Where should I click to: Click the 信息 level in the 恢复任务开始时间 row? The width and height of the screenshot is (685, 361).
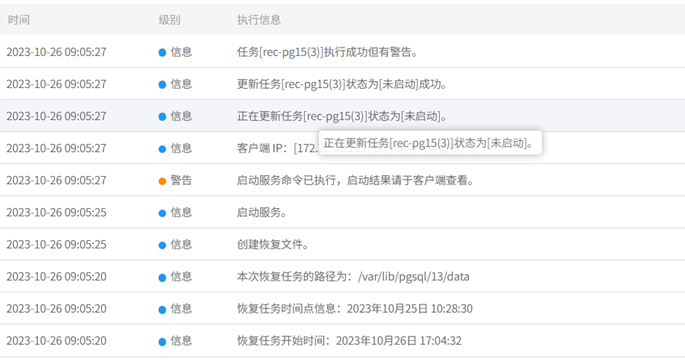pyautogui.click(x=181, y=341)
